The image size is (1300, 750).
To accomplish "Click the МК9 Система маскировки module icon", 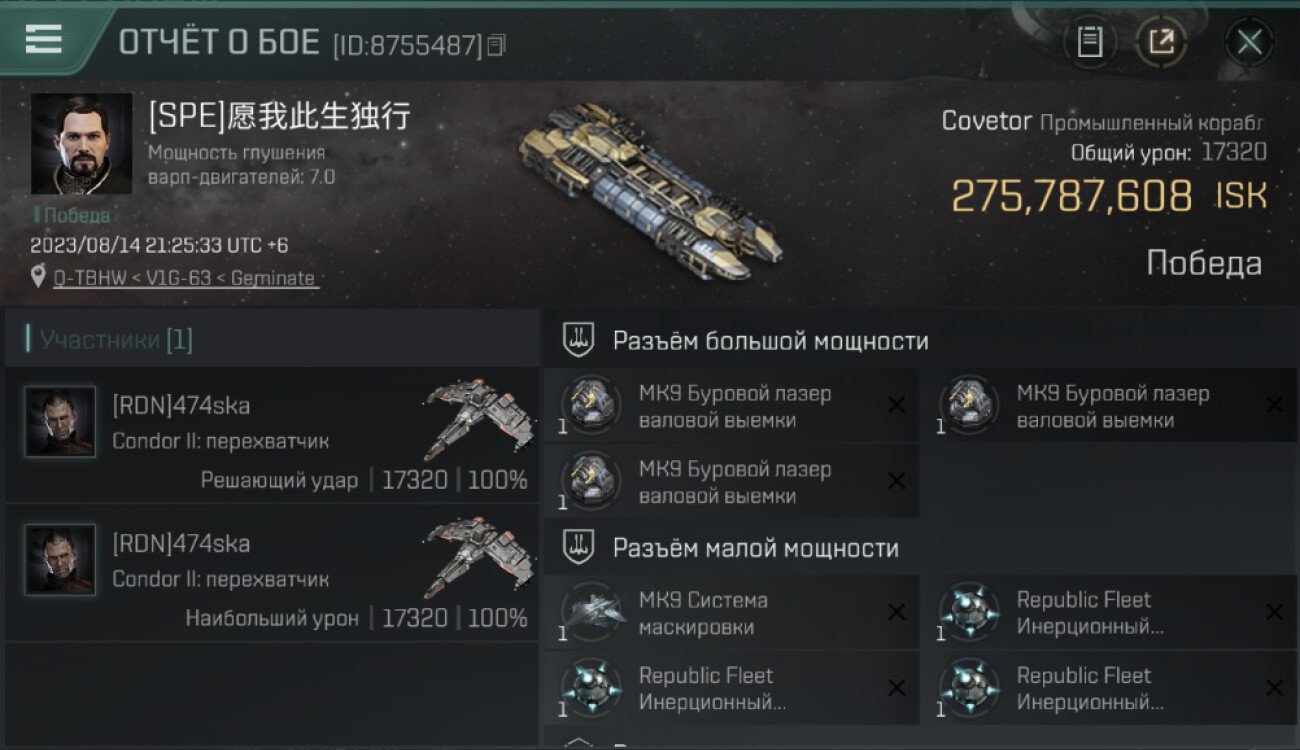I will (x=591, y=611).
